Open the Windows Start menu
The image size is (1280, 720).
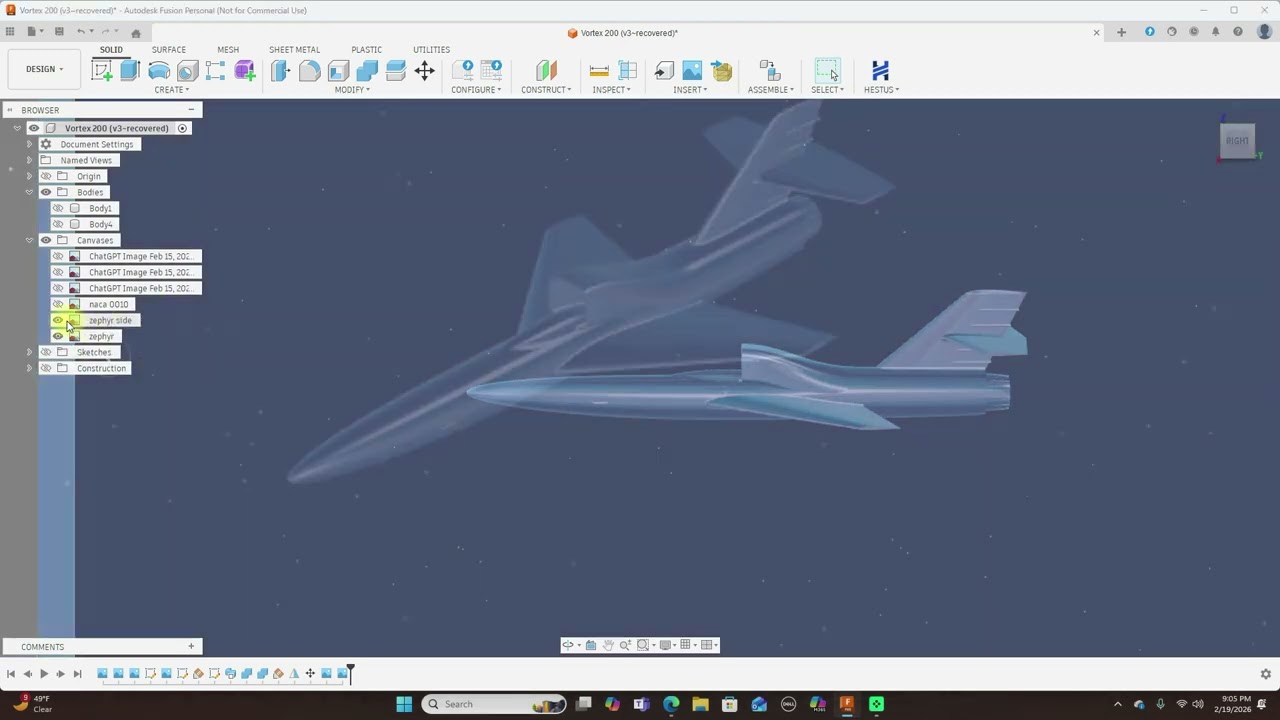(404, 704)
